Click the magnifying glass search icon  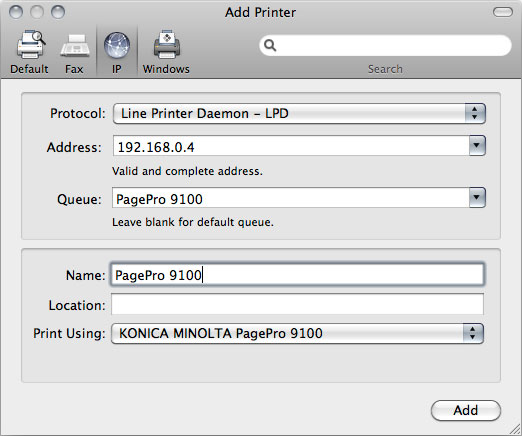[x=270, y=45]
